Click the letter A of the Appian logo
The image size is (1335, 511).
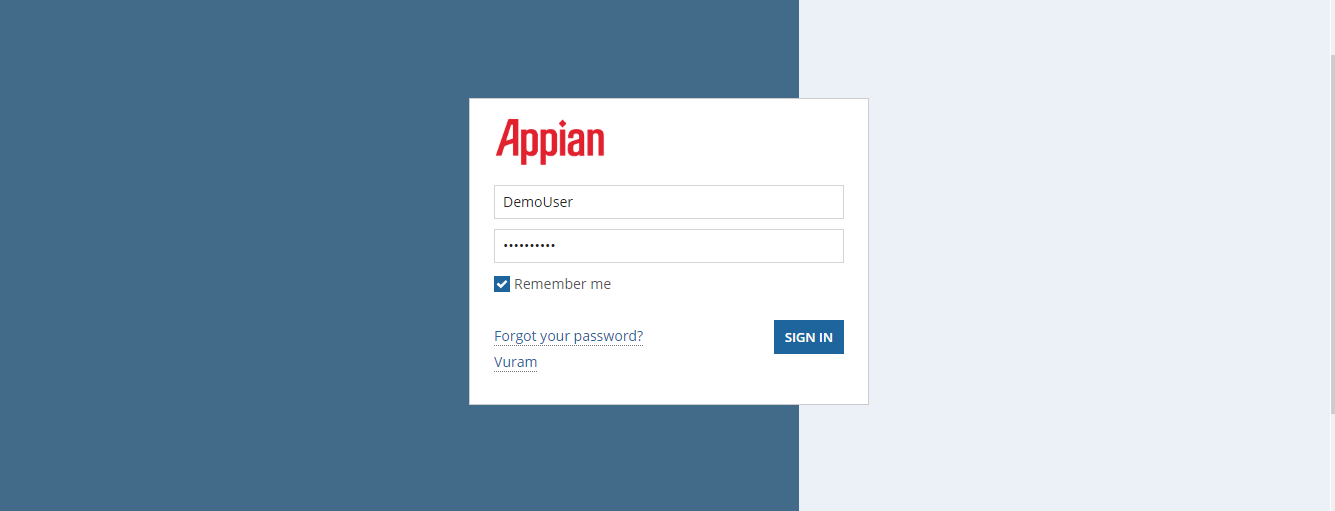pyautogui.click(x=510, y=140)
